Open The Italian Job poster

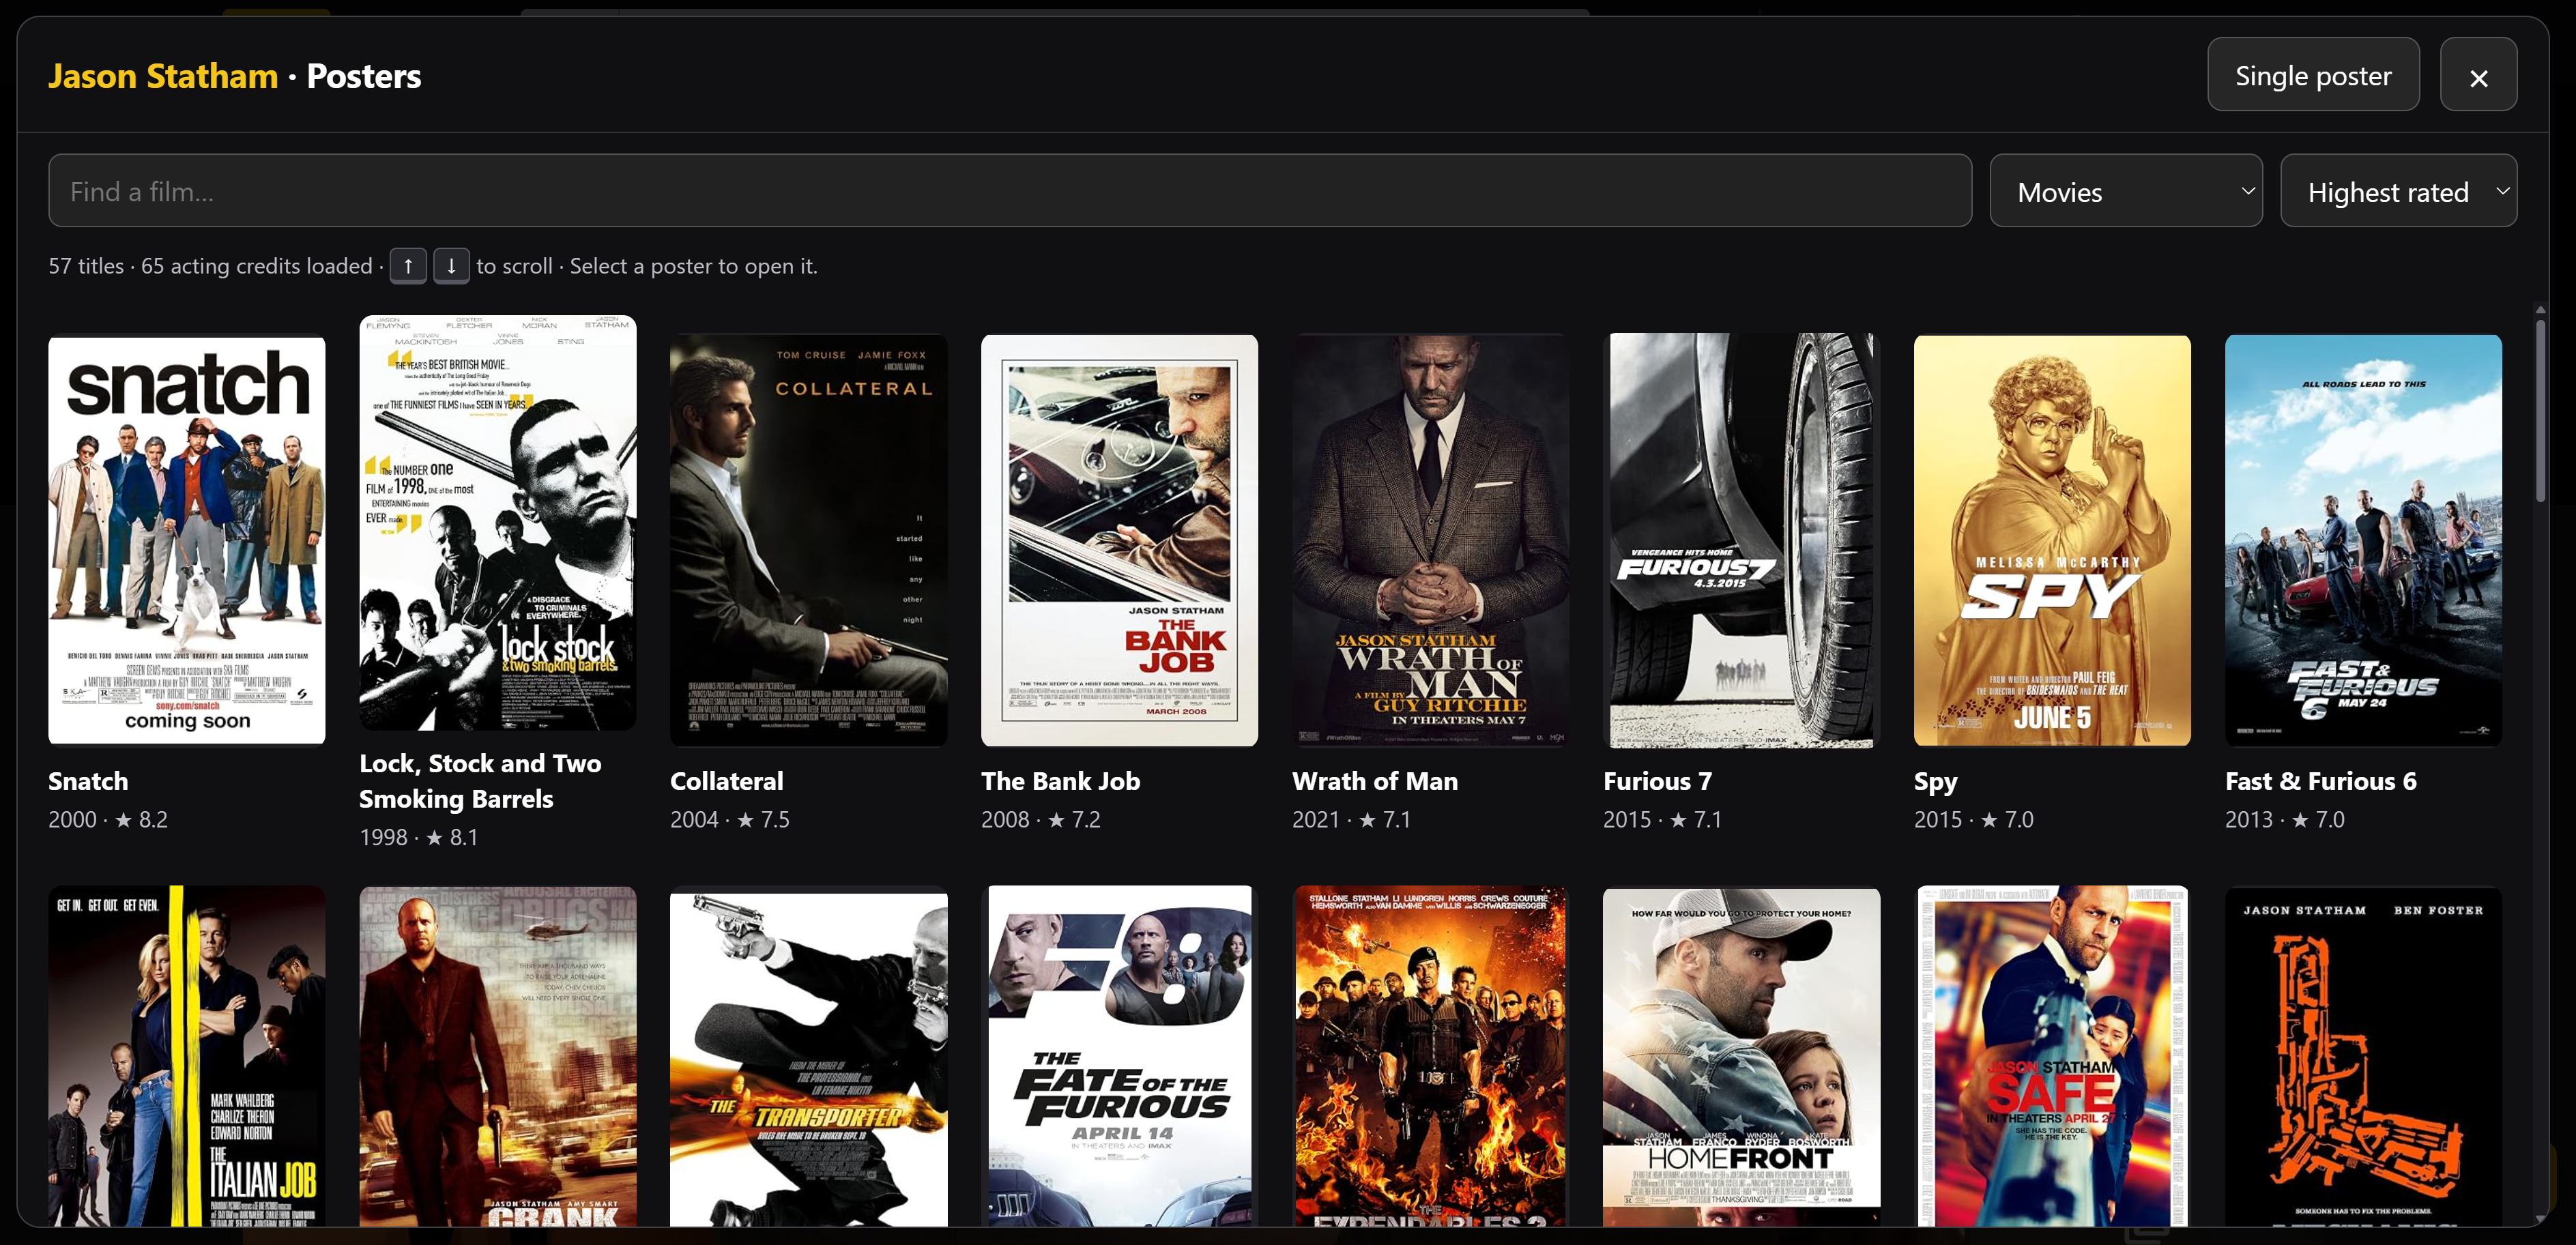tap(187, 1056)
